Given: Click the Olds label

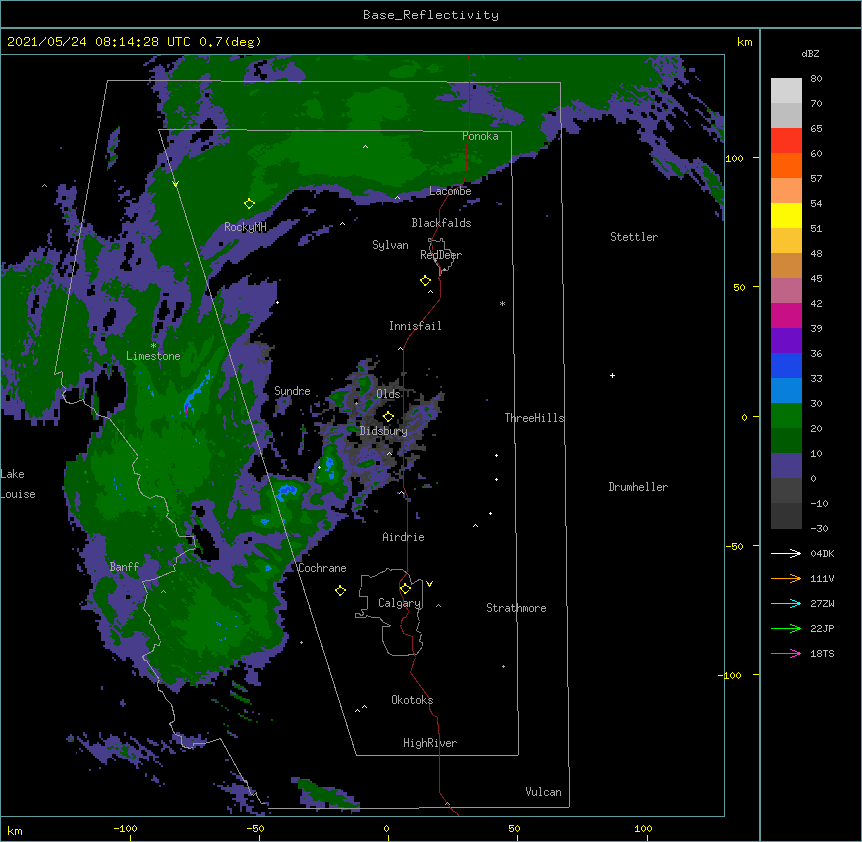Looking at the screenshot, I should pos(388,394).
